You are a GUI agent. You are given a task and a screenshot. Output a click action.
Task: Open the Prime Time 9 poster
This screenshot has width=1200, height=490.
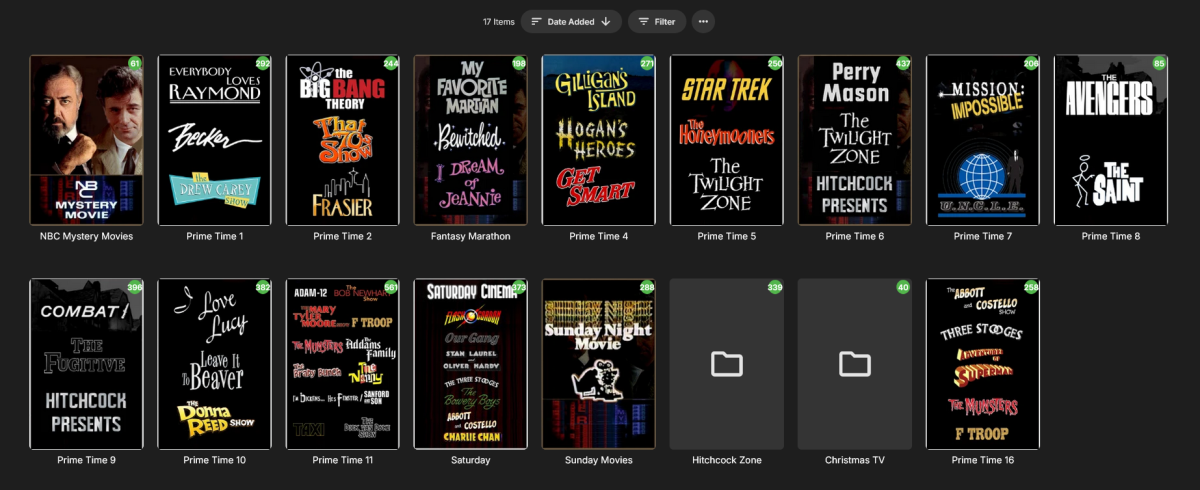[x=86, y=364]
